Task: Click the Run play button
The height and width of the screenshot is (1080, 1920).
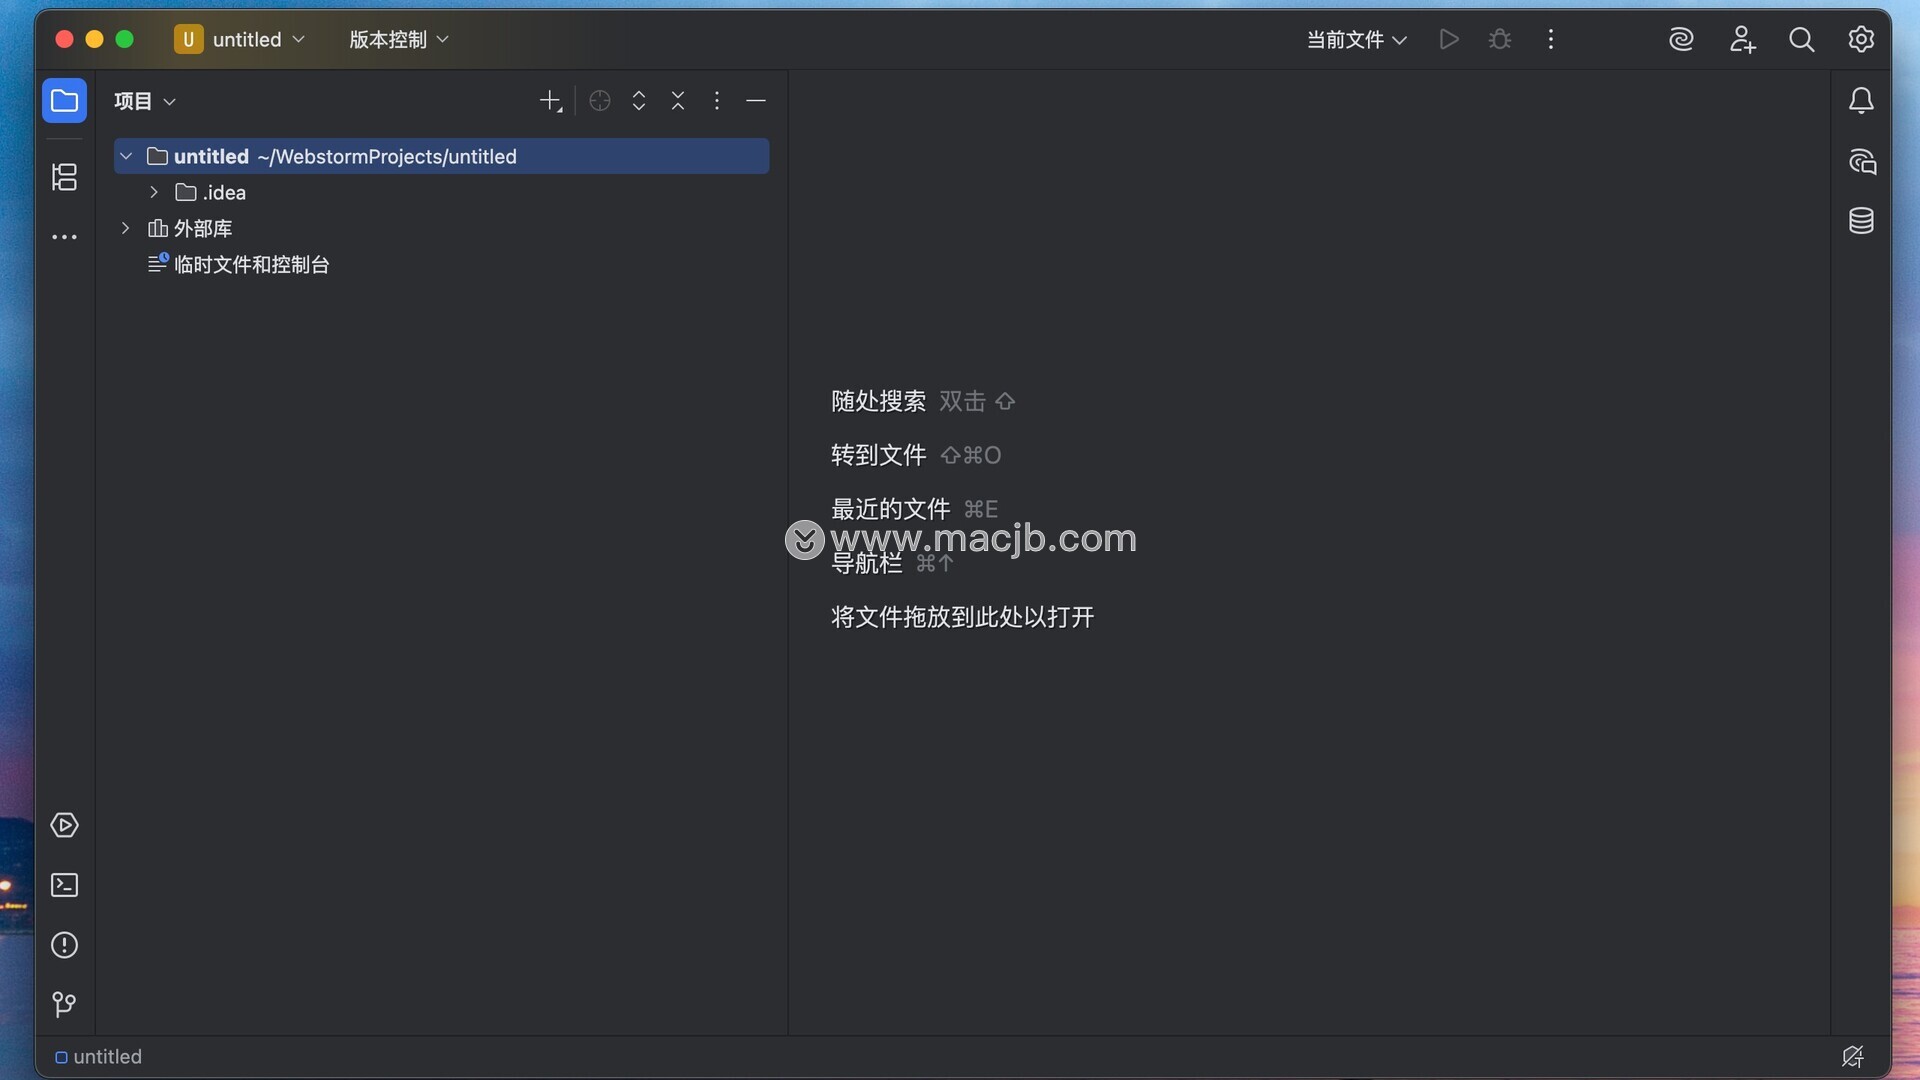Action: [1449, 40]
